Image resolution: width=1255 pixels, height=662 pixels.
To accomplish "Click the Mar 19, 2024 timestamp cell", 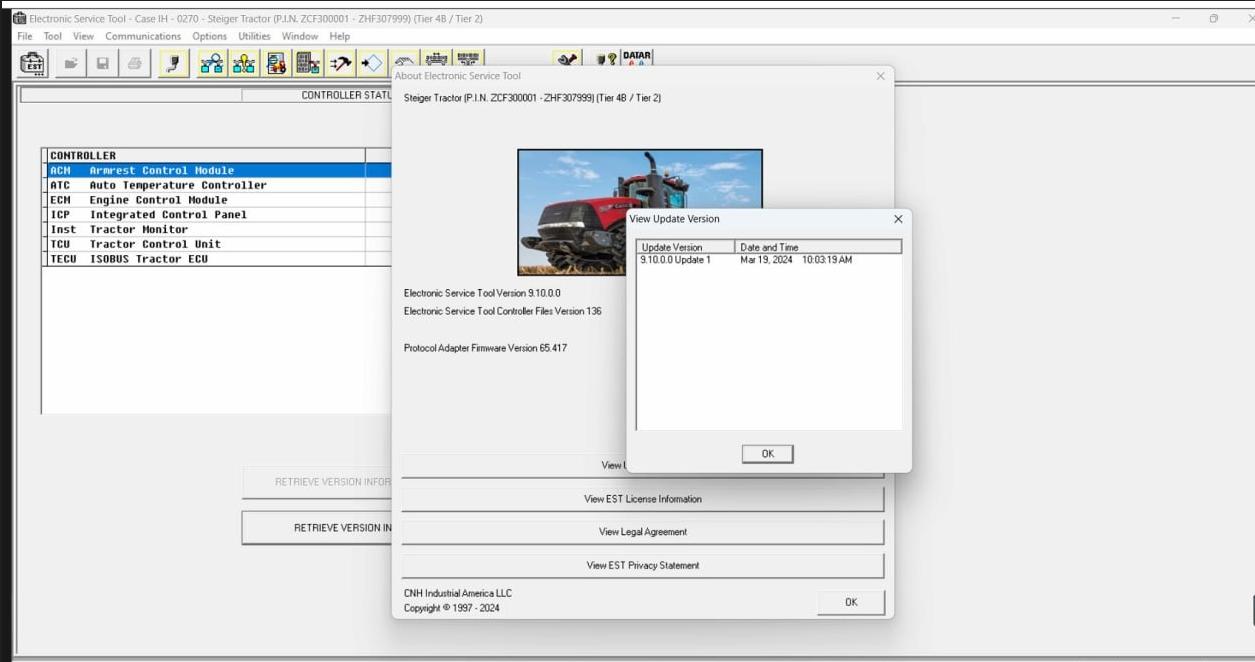I will point(796,260).
